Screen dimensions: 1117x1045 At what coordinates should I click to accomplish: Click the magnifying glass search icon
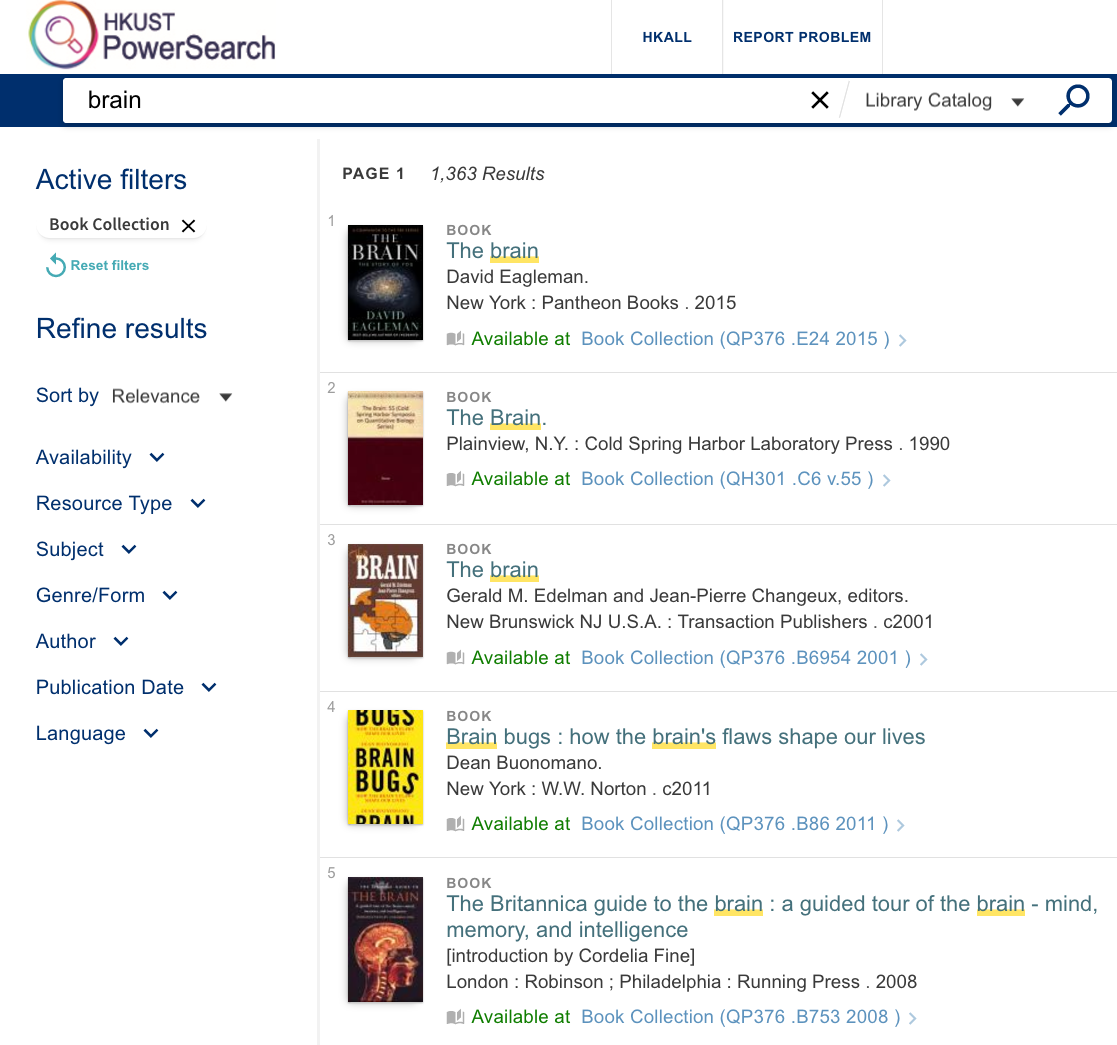[x=1074, y=100]
